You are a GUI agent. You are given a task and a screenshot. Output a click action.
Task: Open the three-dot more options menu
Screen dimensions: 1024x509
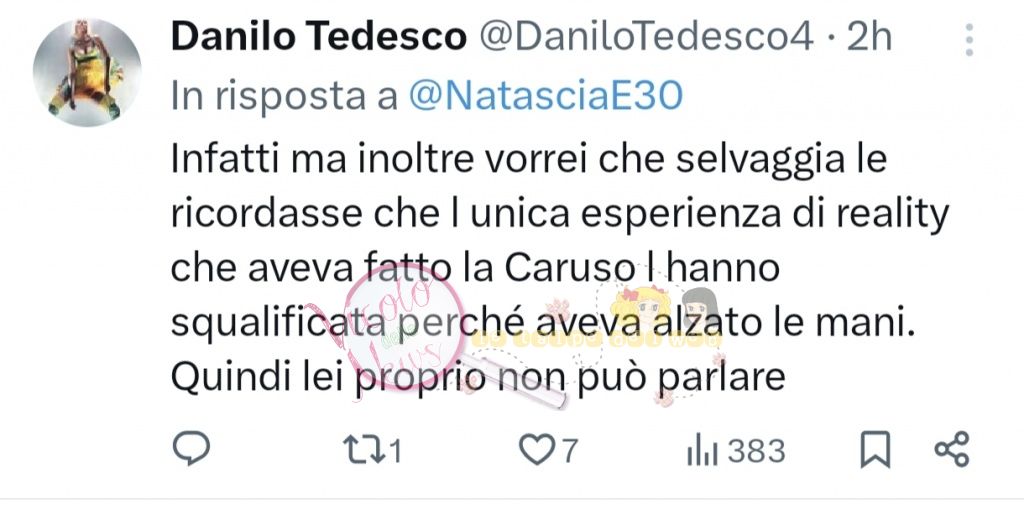pyautogui.click(x=969, y=40)
